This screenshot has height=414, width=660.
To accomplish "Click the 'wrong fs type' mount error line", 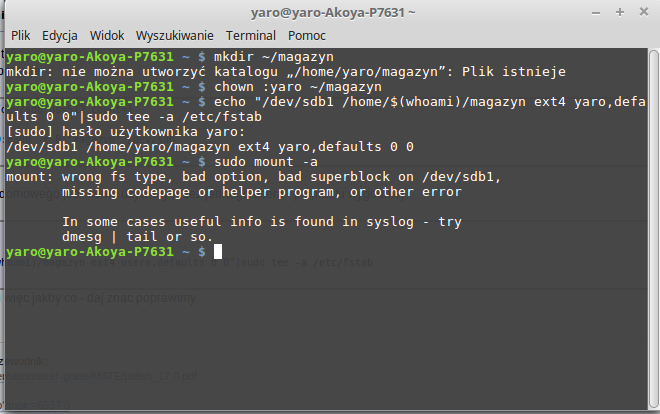I will [x=253, y=177].
